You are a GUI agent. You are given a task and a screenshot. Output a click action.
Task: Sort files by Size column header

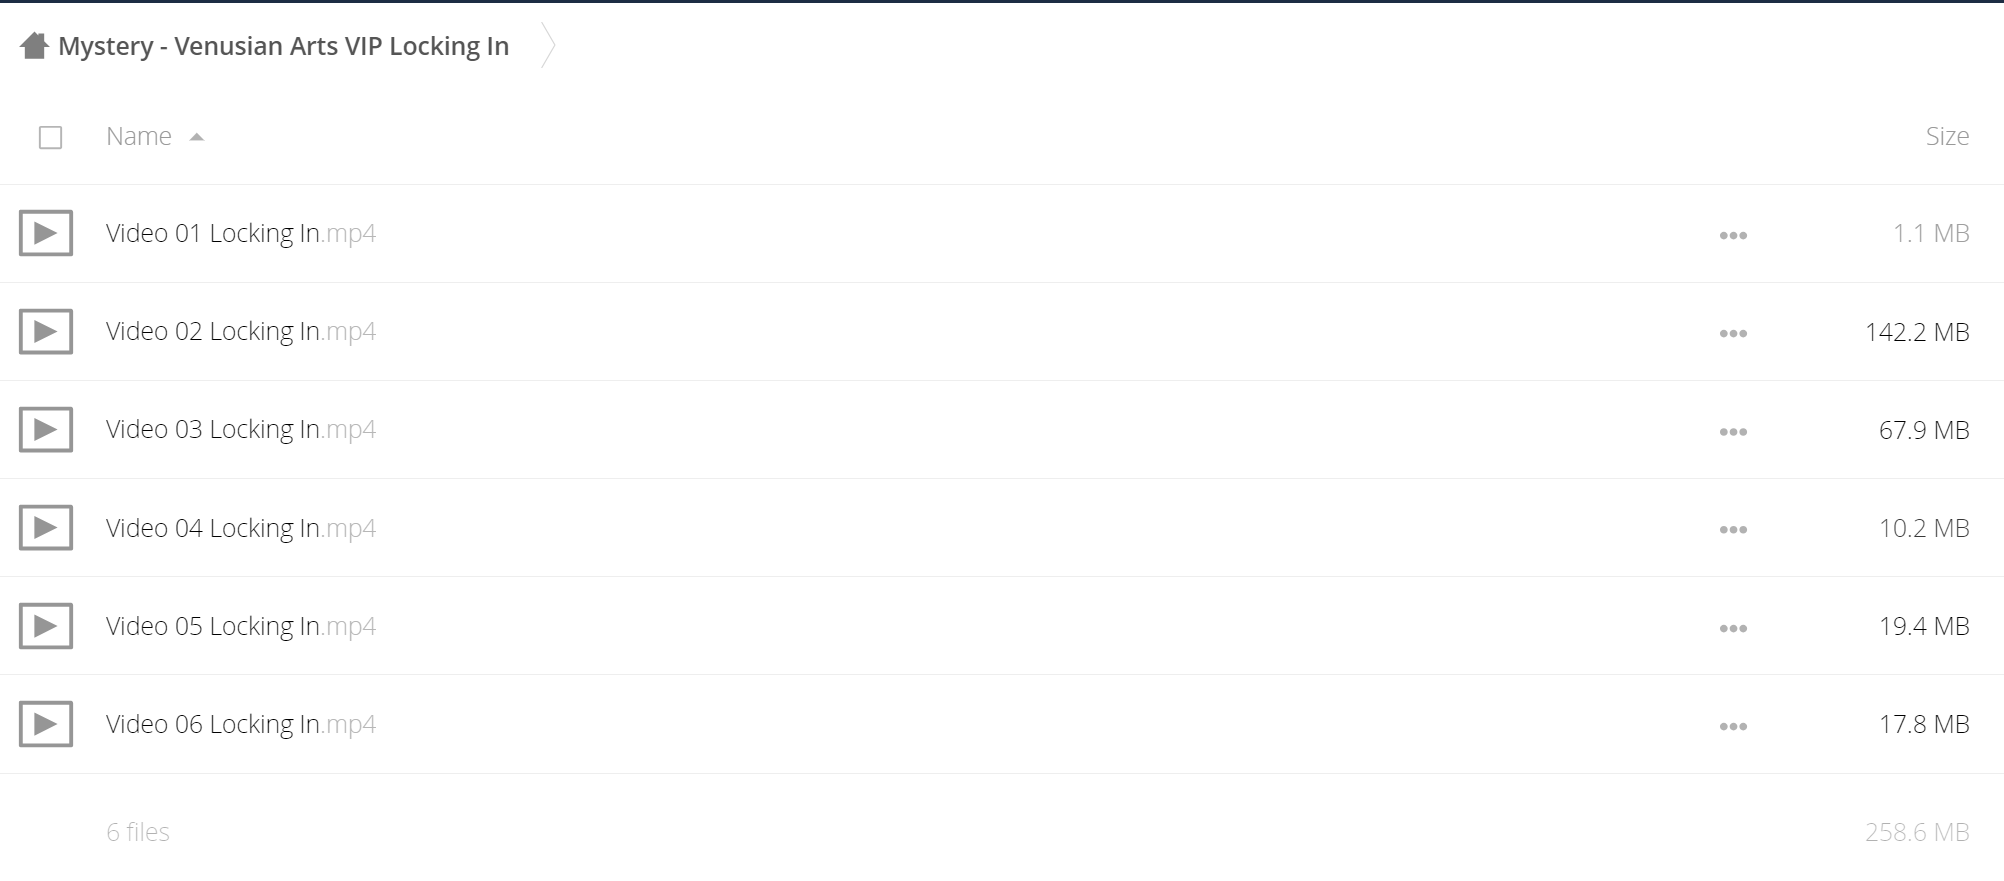coord(1947,136)
